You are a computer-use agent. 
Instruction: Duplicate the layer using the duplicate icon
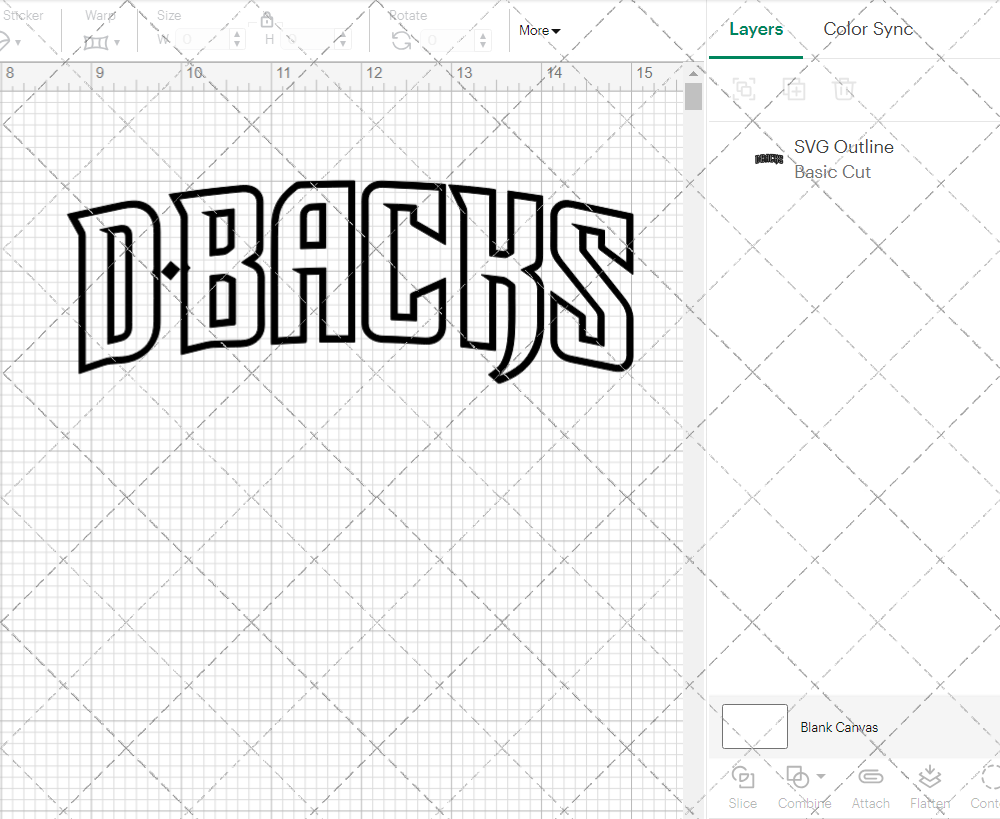pos(795,89)
